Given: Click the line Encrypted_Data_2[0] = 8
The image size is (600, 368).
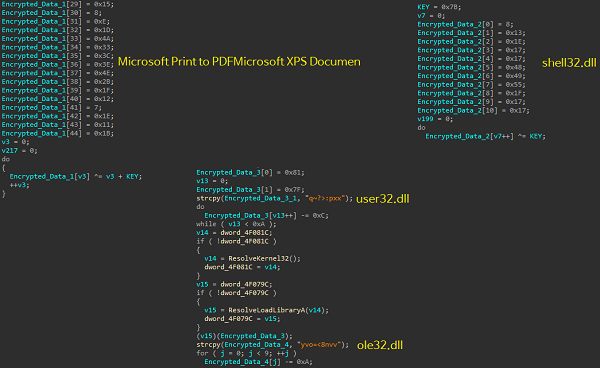Looking at the screenshot, I should tap(465, 24).
